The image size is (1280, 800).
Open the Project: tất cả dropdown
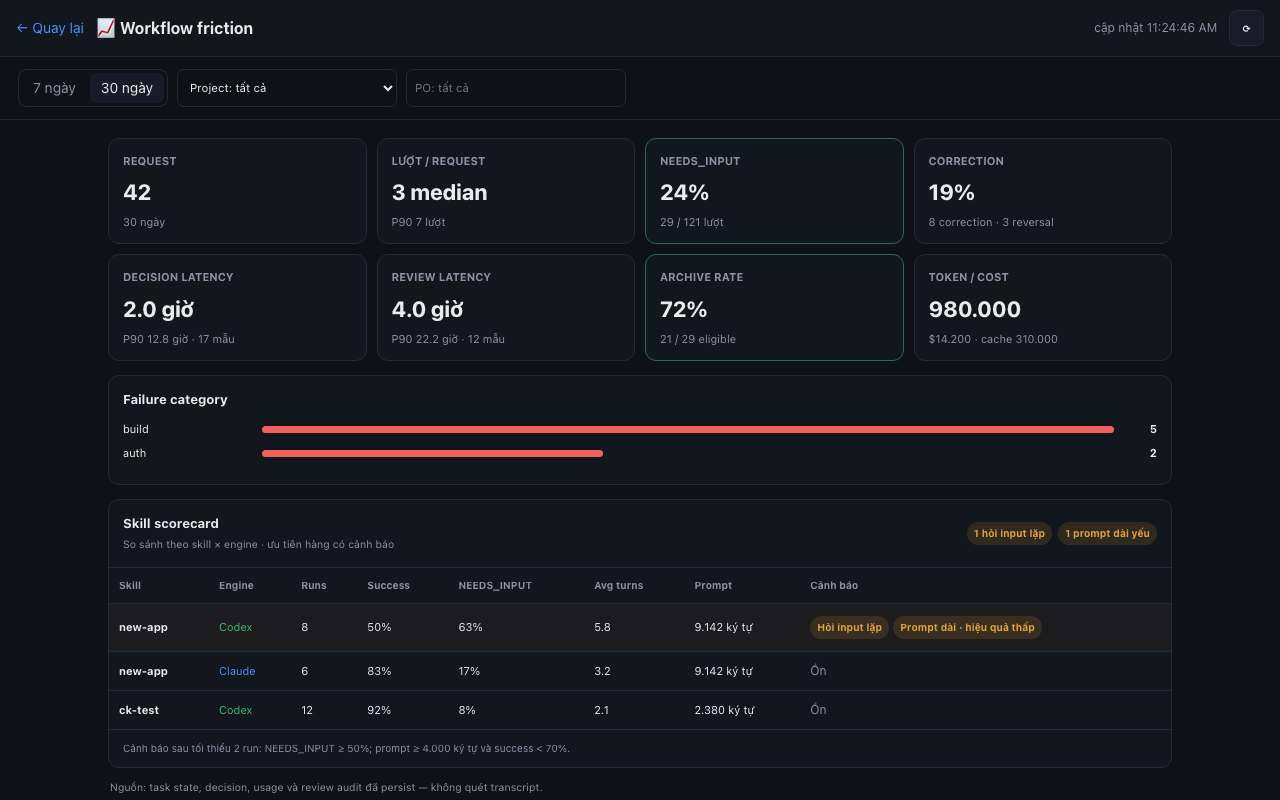coord(287,88)
